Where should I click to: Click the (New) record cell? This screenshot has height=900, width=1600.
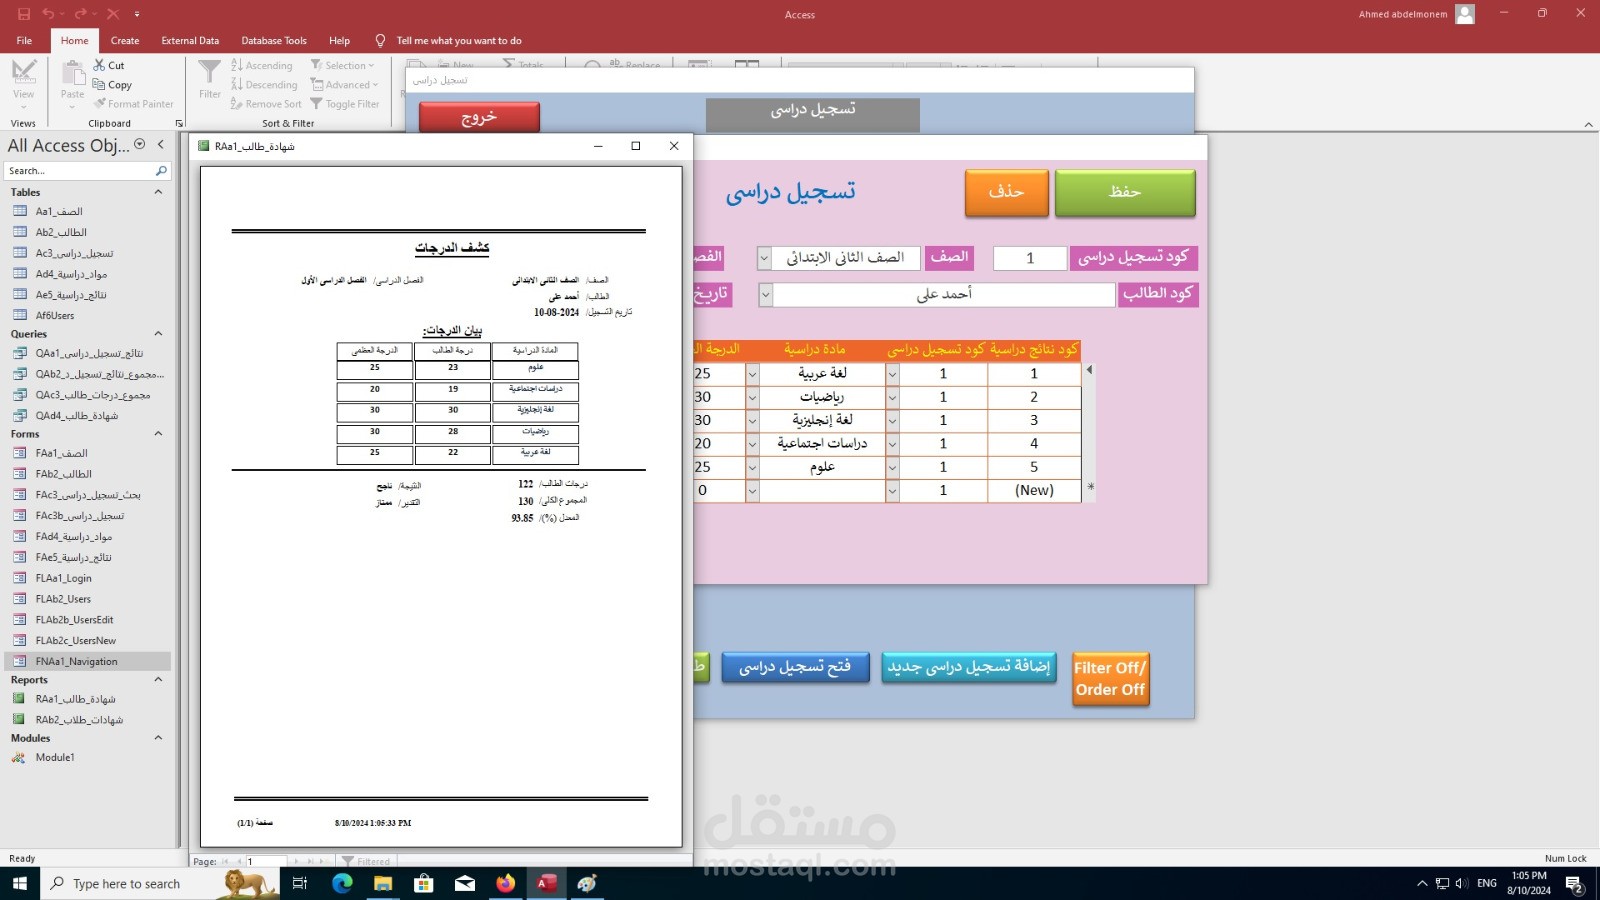1034,491
